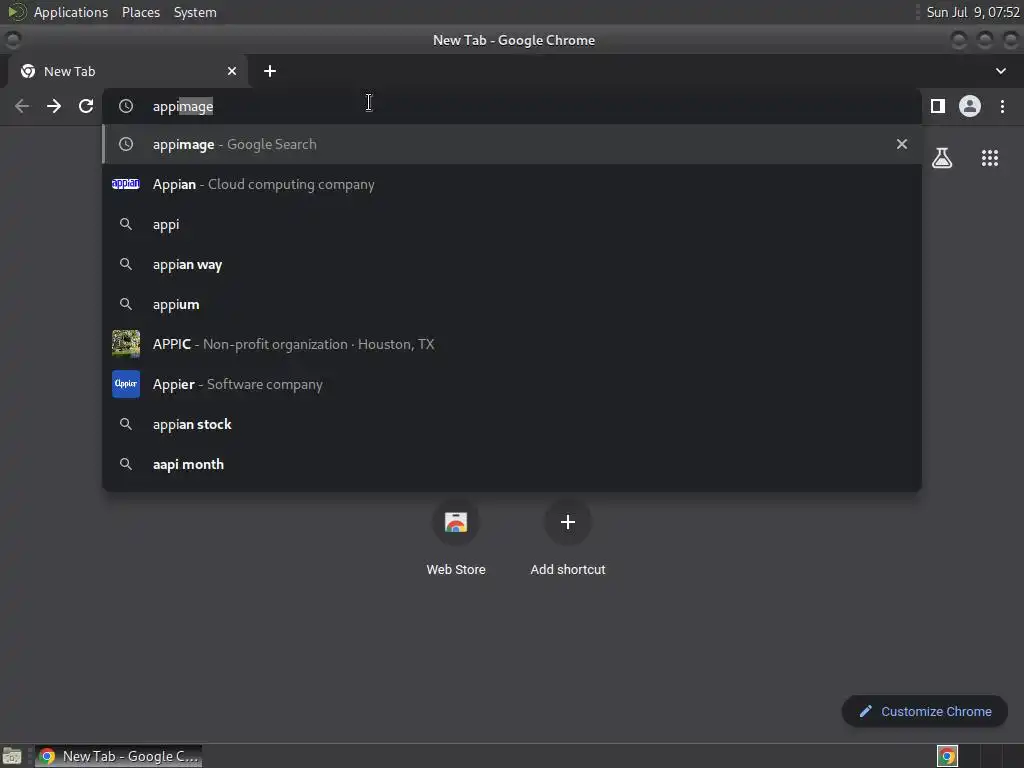Viewport: 1024px width, 768px height.
Task: Click the browser forward arrow
Action: click(x=54, y=106)
